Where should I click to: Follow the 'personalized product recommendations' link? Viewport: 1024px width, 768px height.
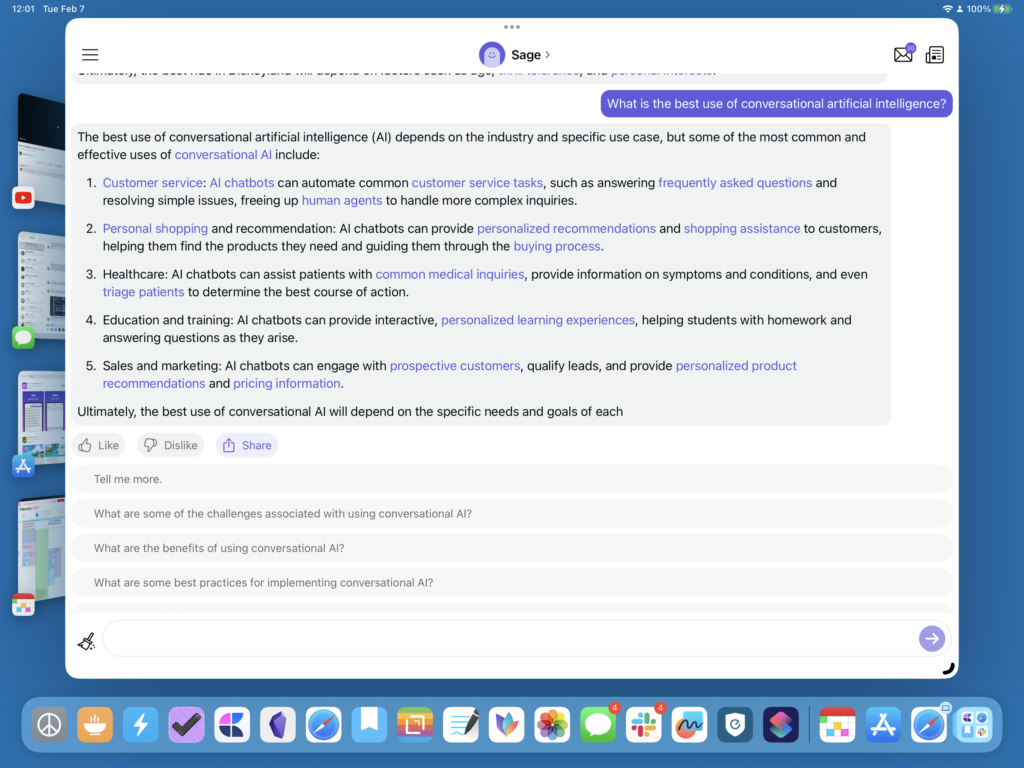[736, 366]
